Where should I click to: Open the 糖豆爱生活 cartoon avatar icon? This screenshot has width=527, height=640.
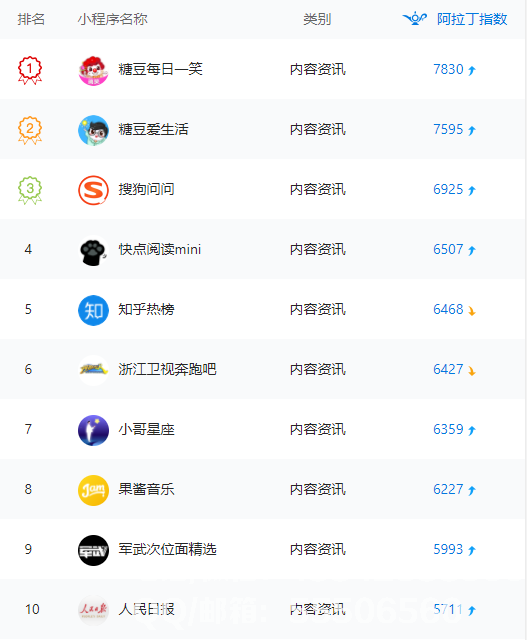[x=93, y=130]
